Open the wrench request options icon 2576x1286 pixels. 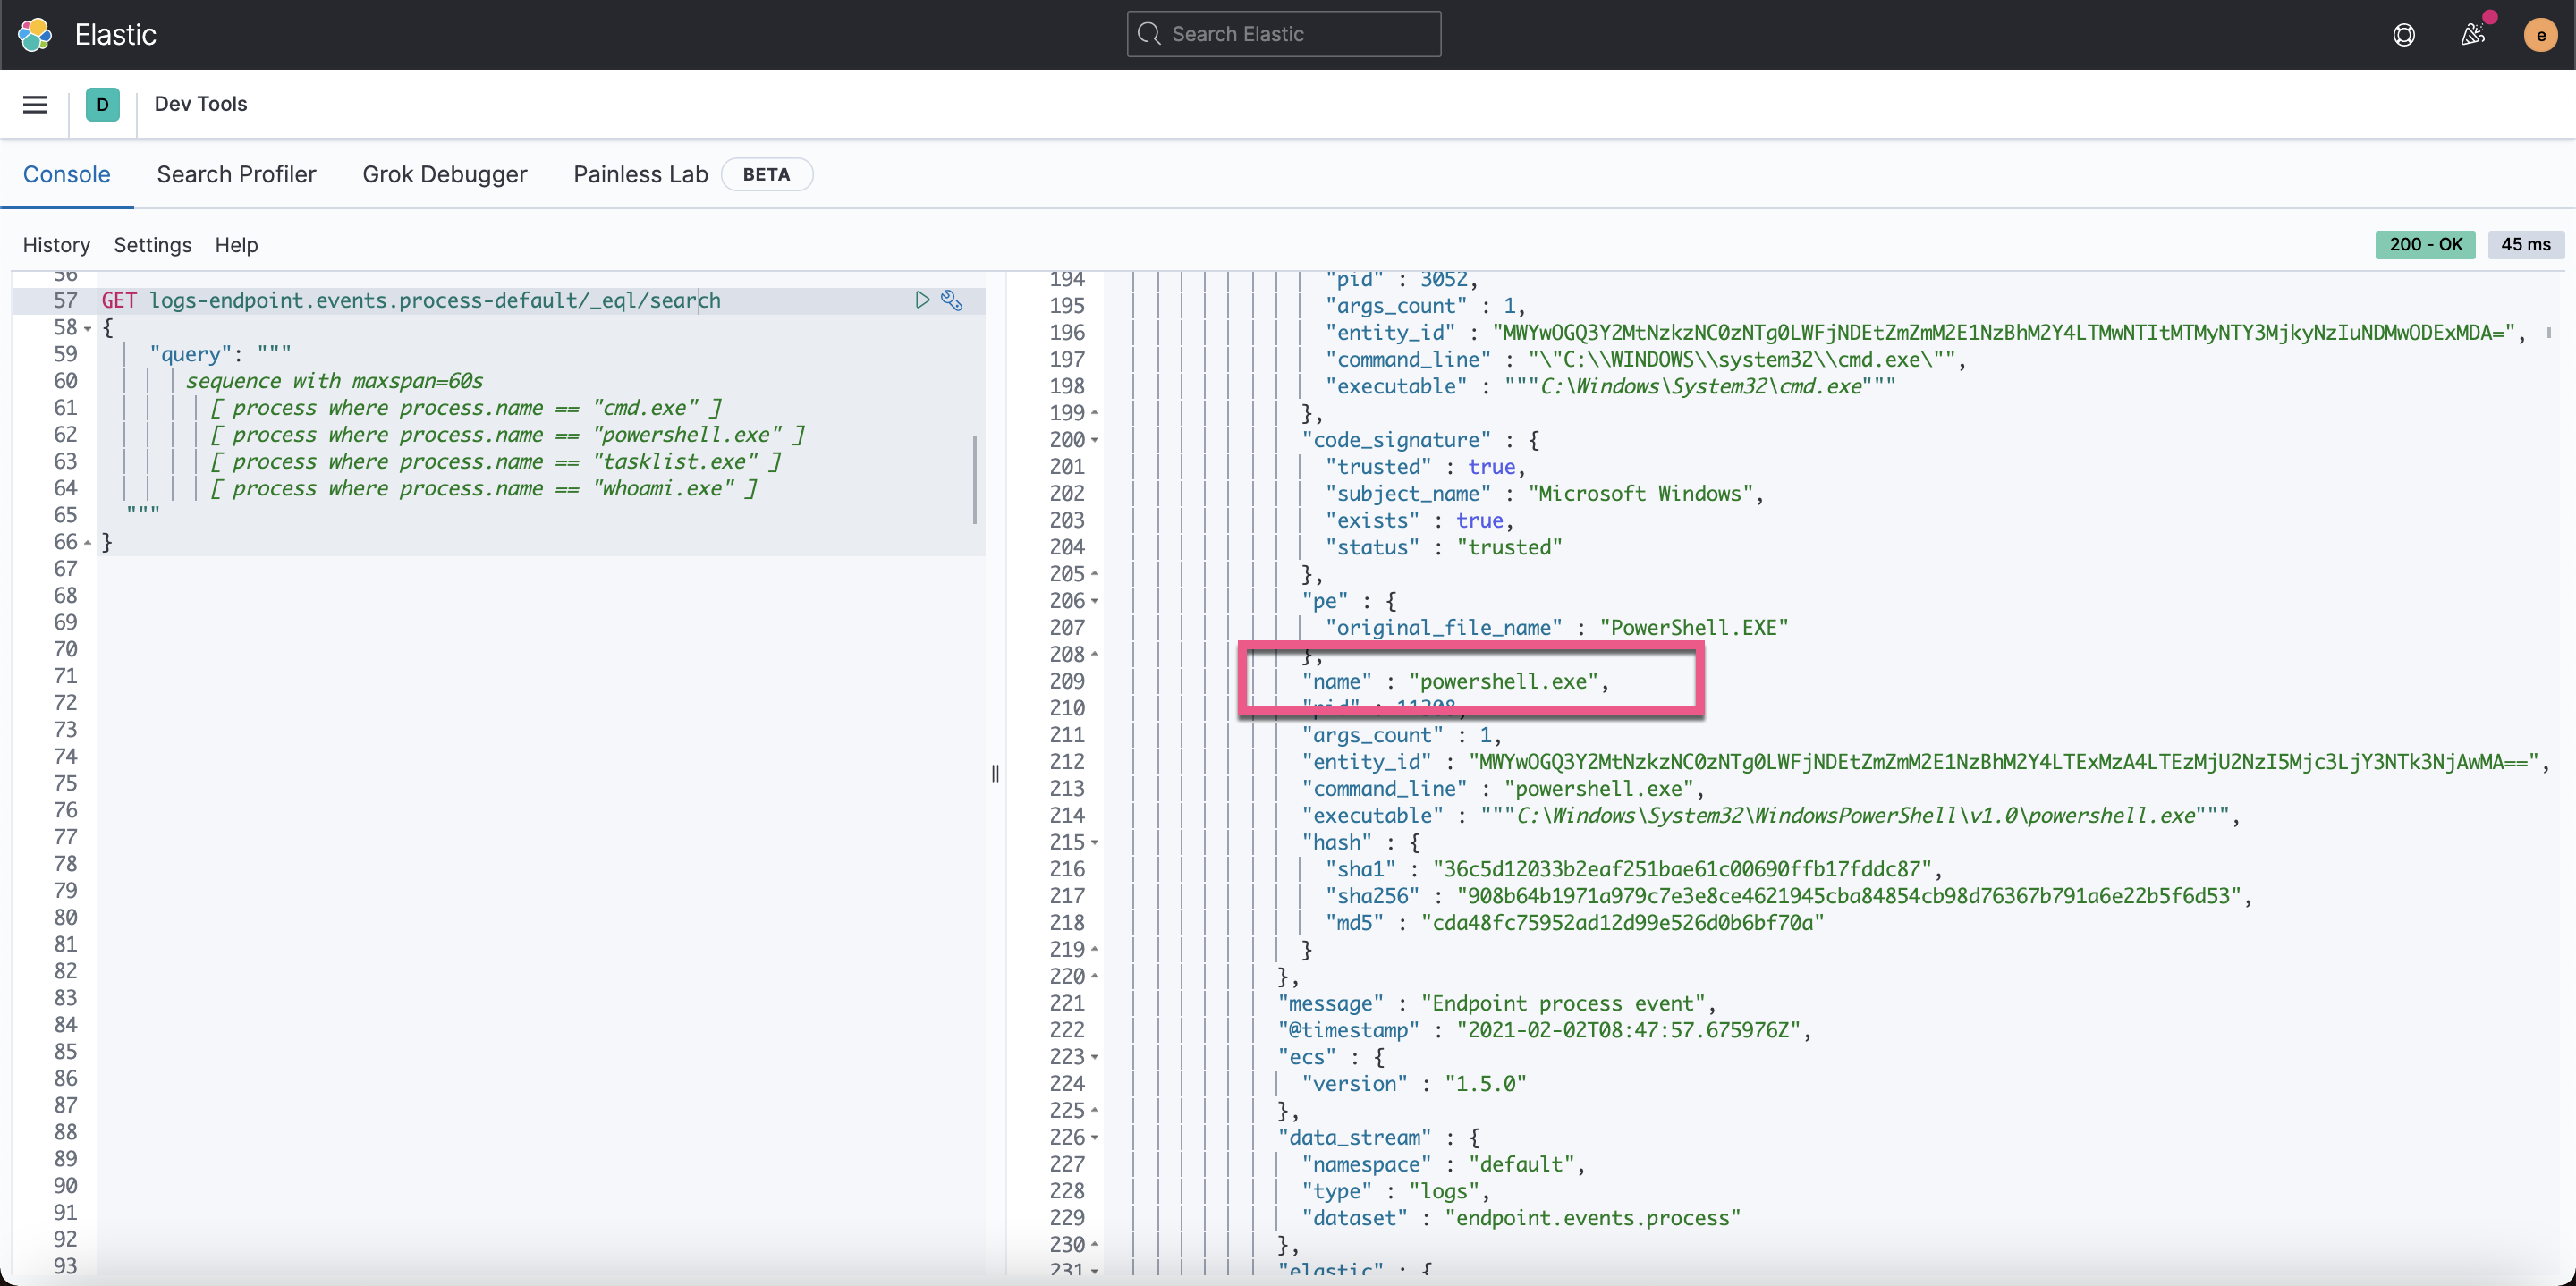coord(952,300)
